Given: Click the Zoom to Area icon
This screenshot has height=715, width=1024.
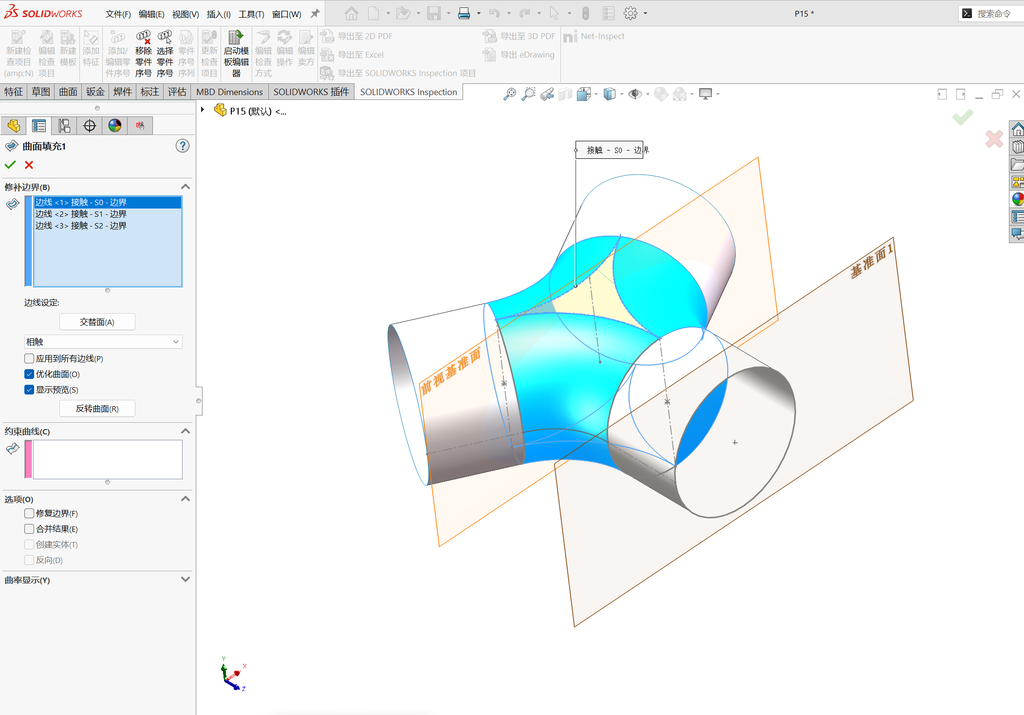Looking at the screenshot, I should (528, 94).
